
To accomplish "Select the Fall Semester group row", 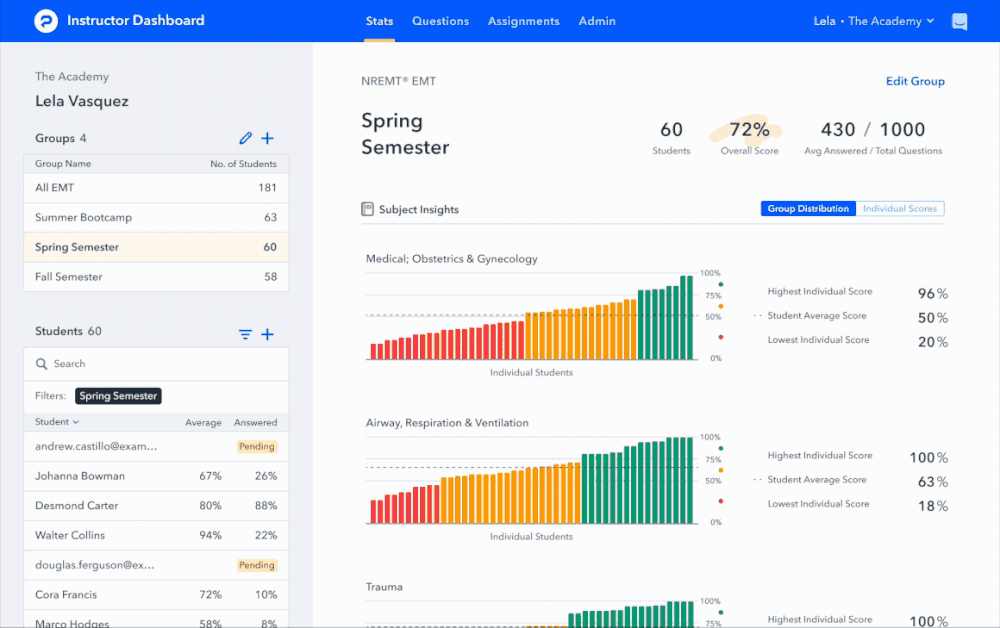I will click(156, 277).
